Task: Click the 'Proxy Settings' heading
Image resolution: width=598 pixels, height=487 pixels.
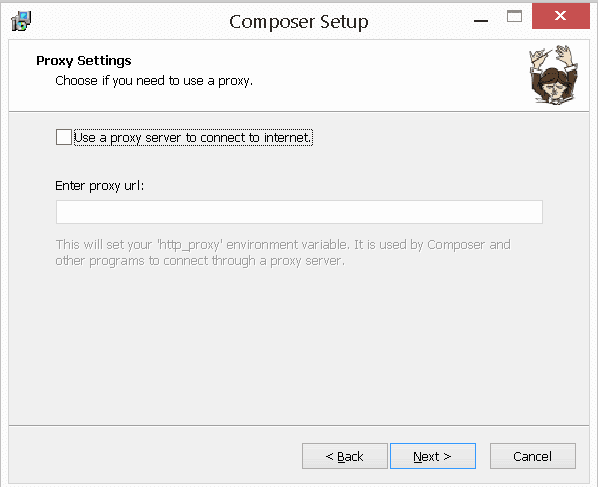Action: (84, 61)
